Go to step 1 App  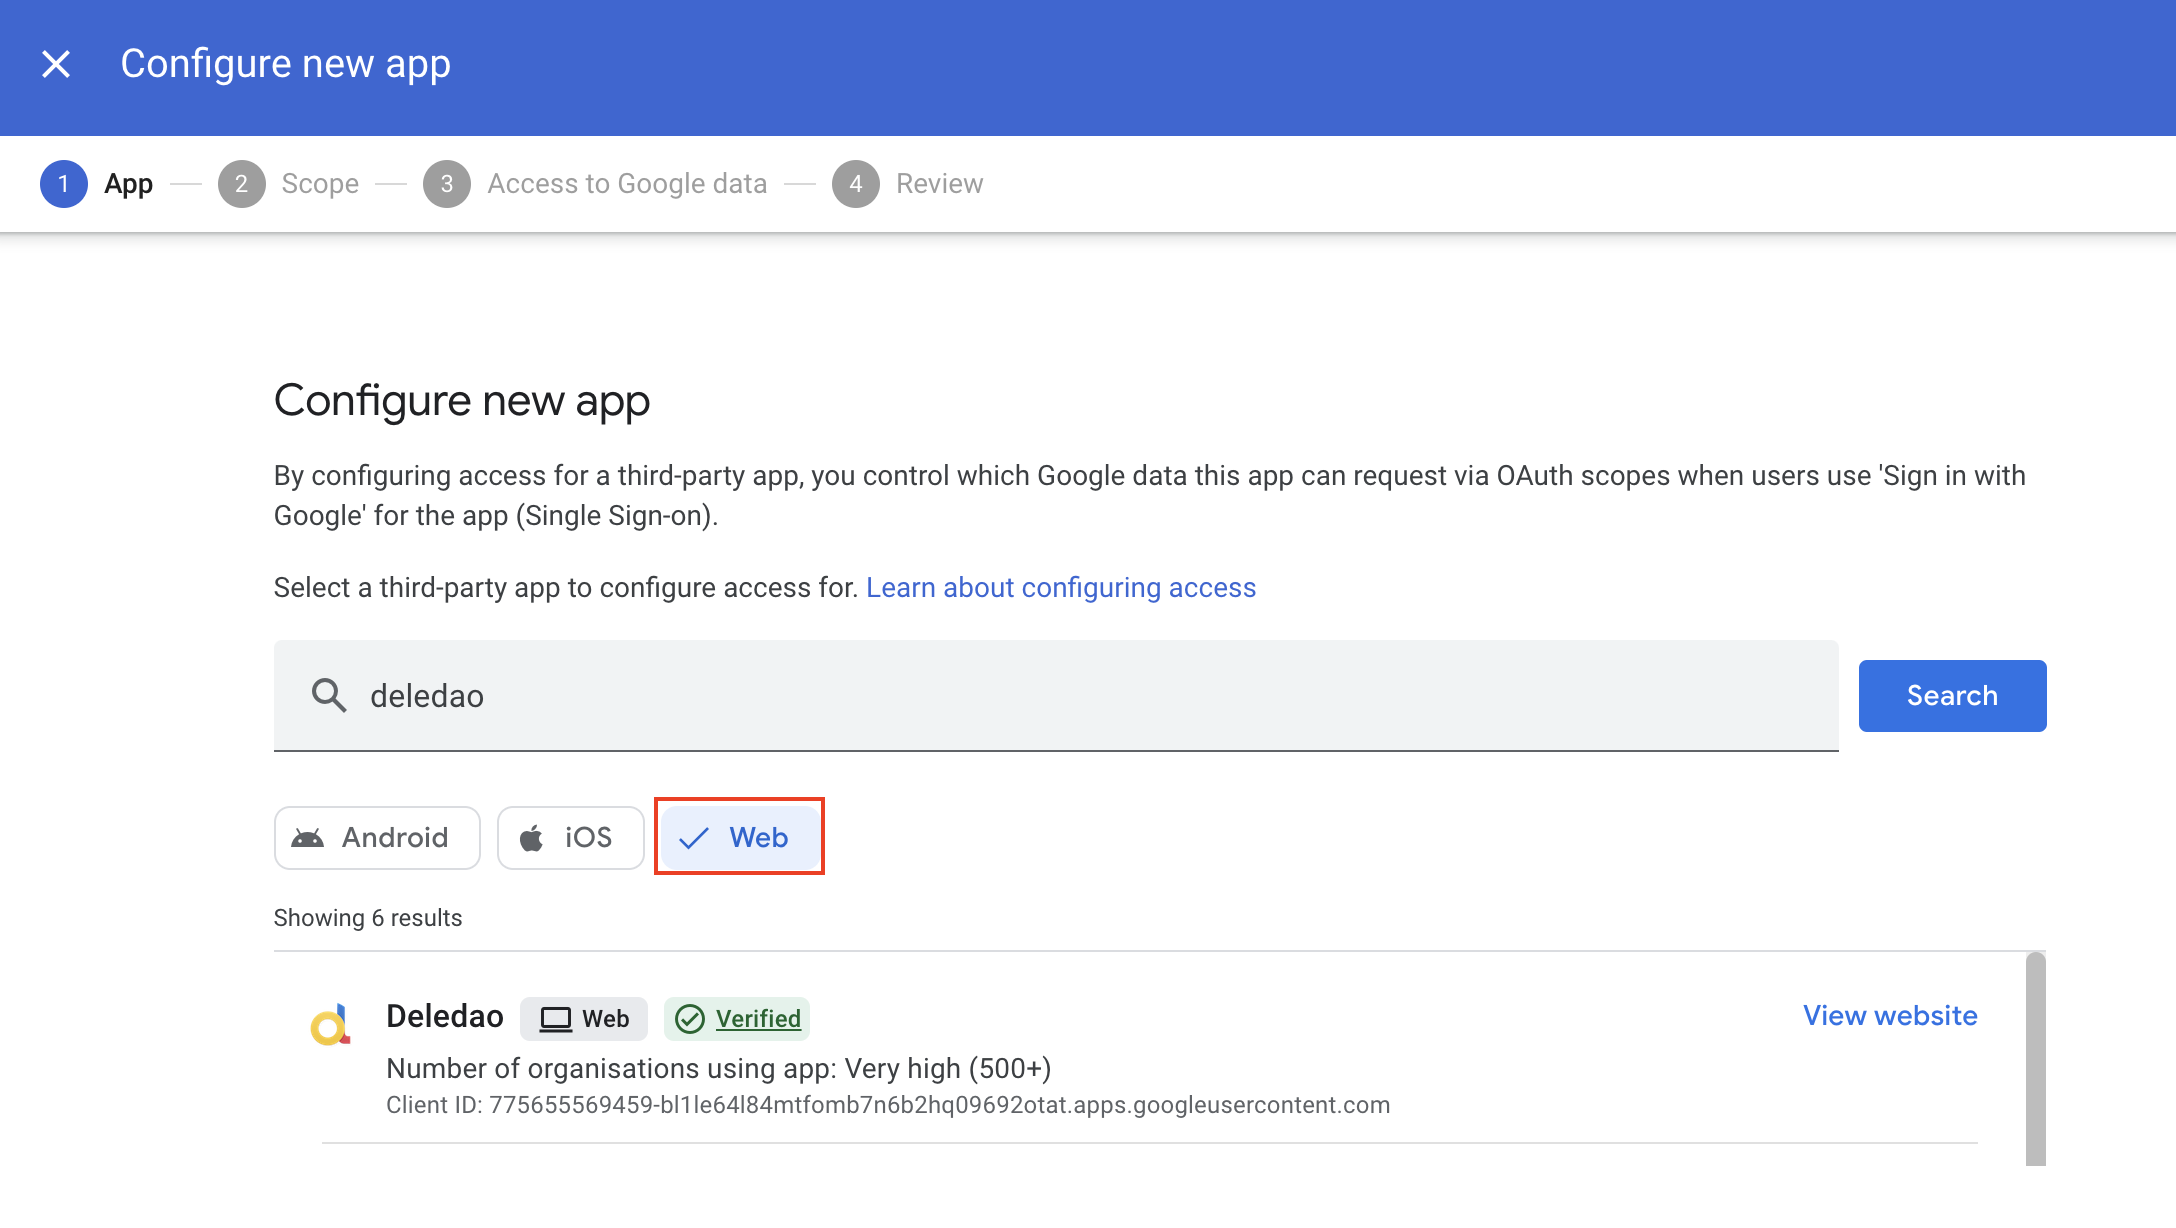tap(97, 184)
